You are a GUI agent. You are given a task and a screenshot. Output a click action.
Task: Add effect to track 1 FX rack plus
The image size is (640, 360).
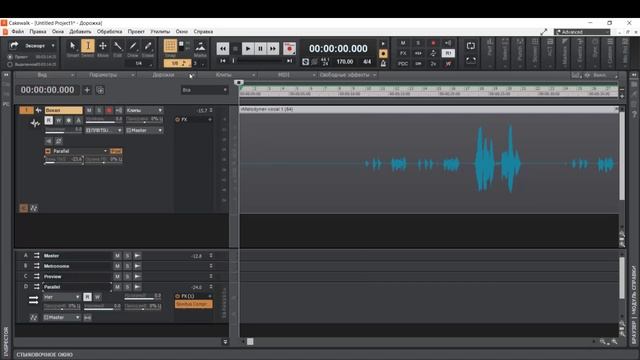pyautogui.click(x=210, y=120)
